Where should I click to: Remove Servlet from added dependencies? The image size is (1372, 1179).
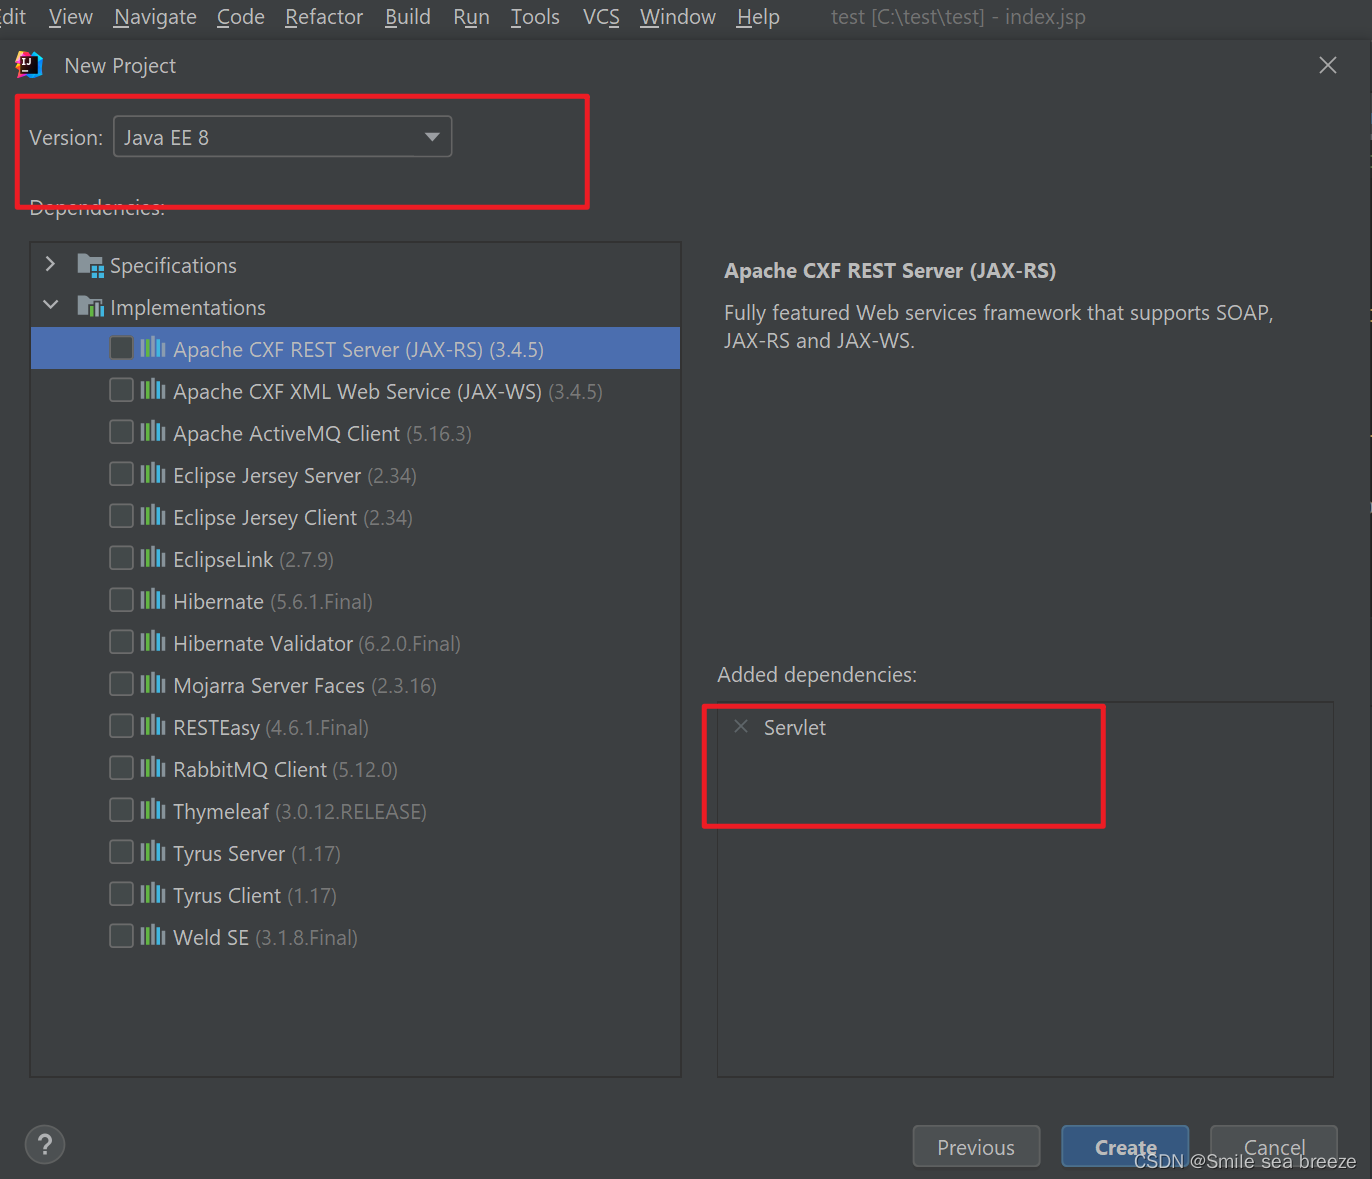(x=741, y=727)
